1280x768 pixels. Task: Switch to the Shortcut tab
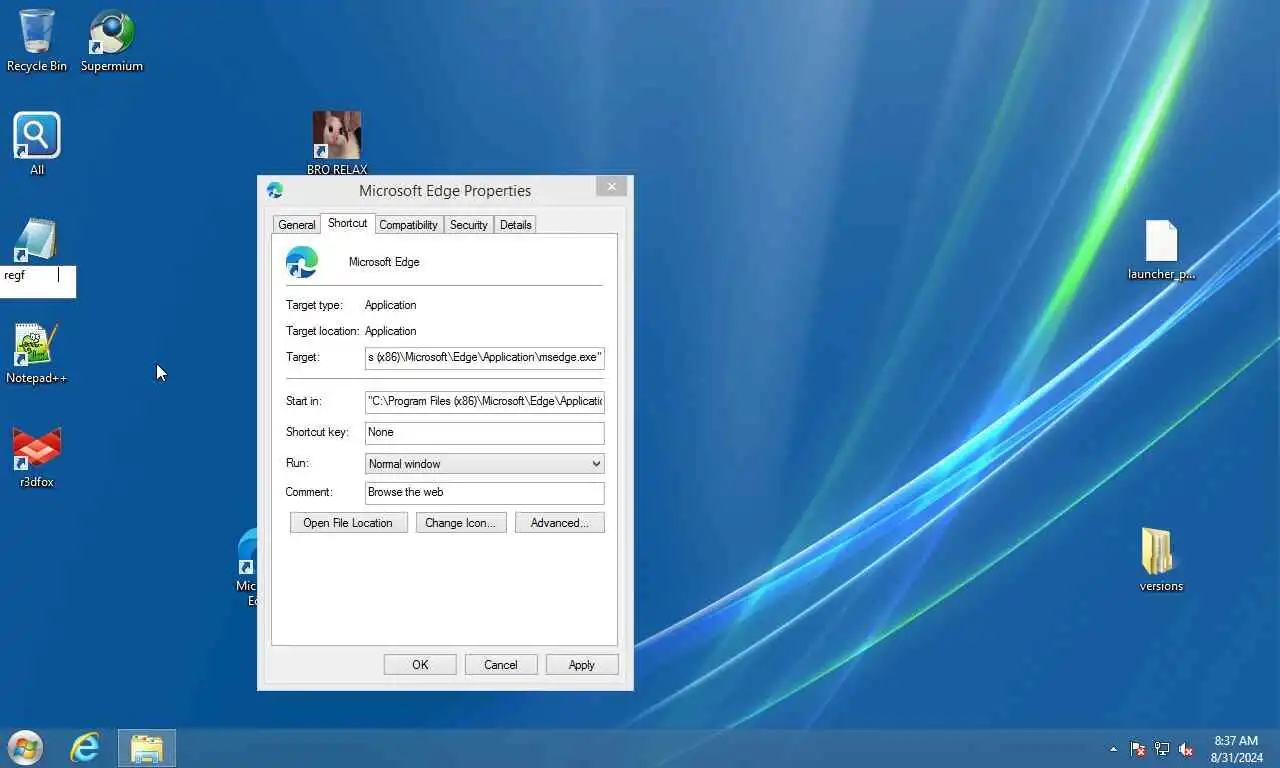347,223
